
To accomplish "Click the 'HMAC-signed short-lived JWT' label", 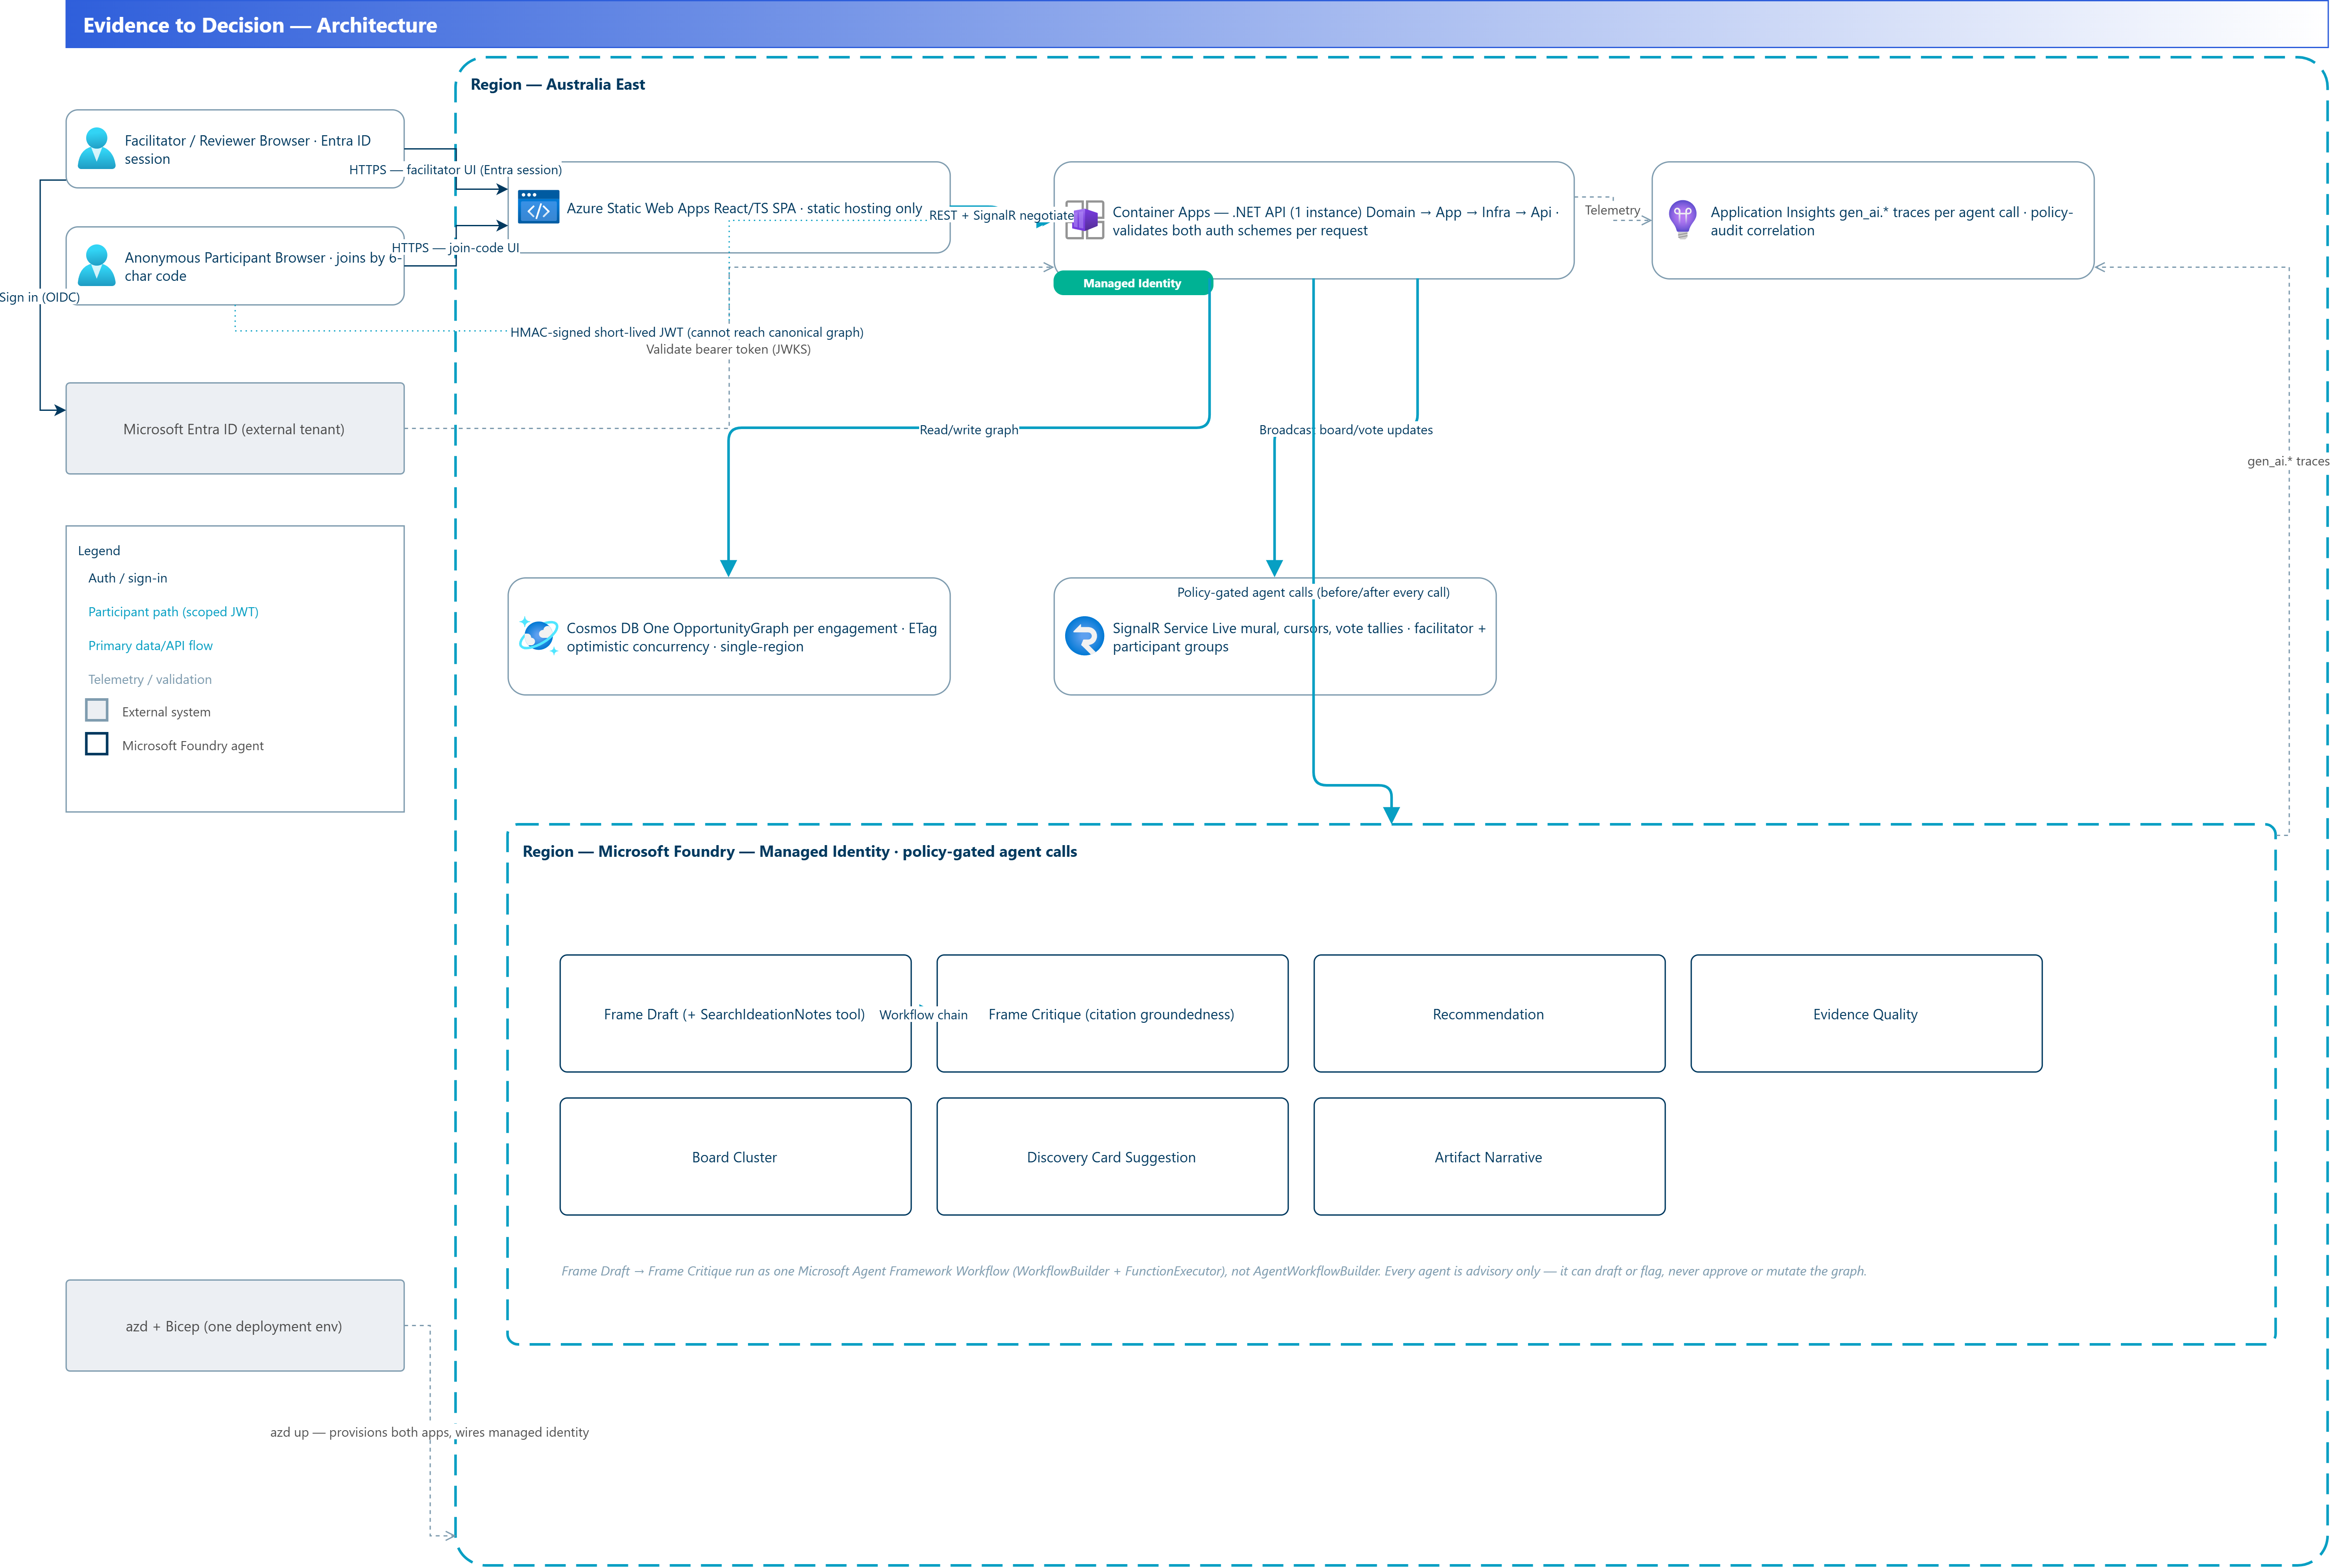I will tap(687, 332).
